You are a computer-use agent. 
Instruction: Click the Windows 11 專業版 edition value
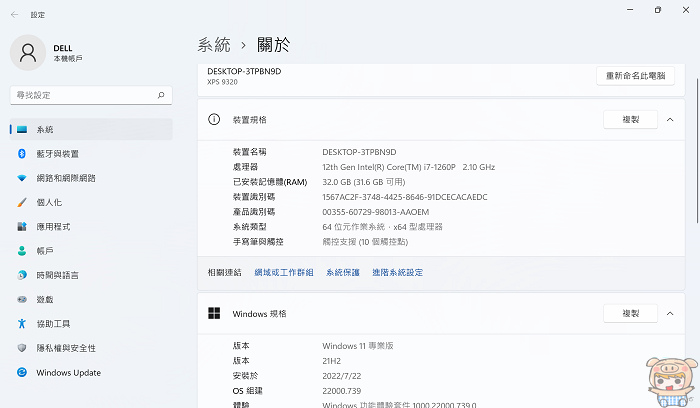[x=358, y=346]
